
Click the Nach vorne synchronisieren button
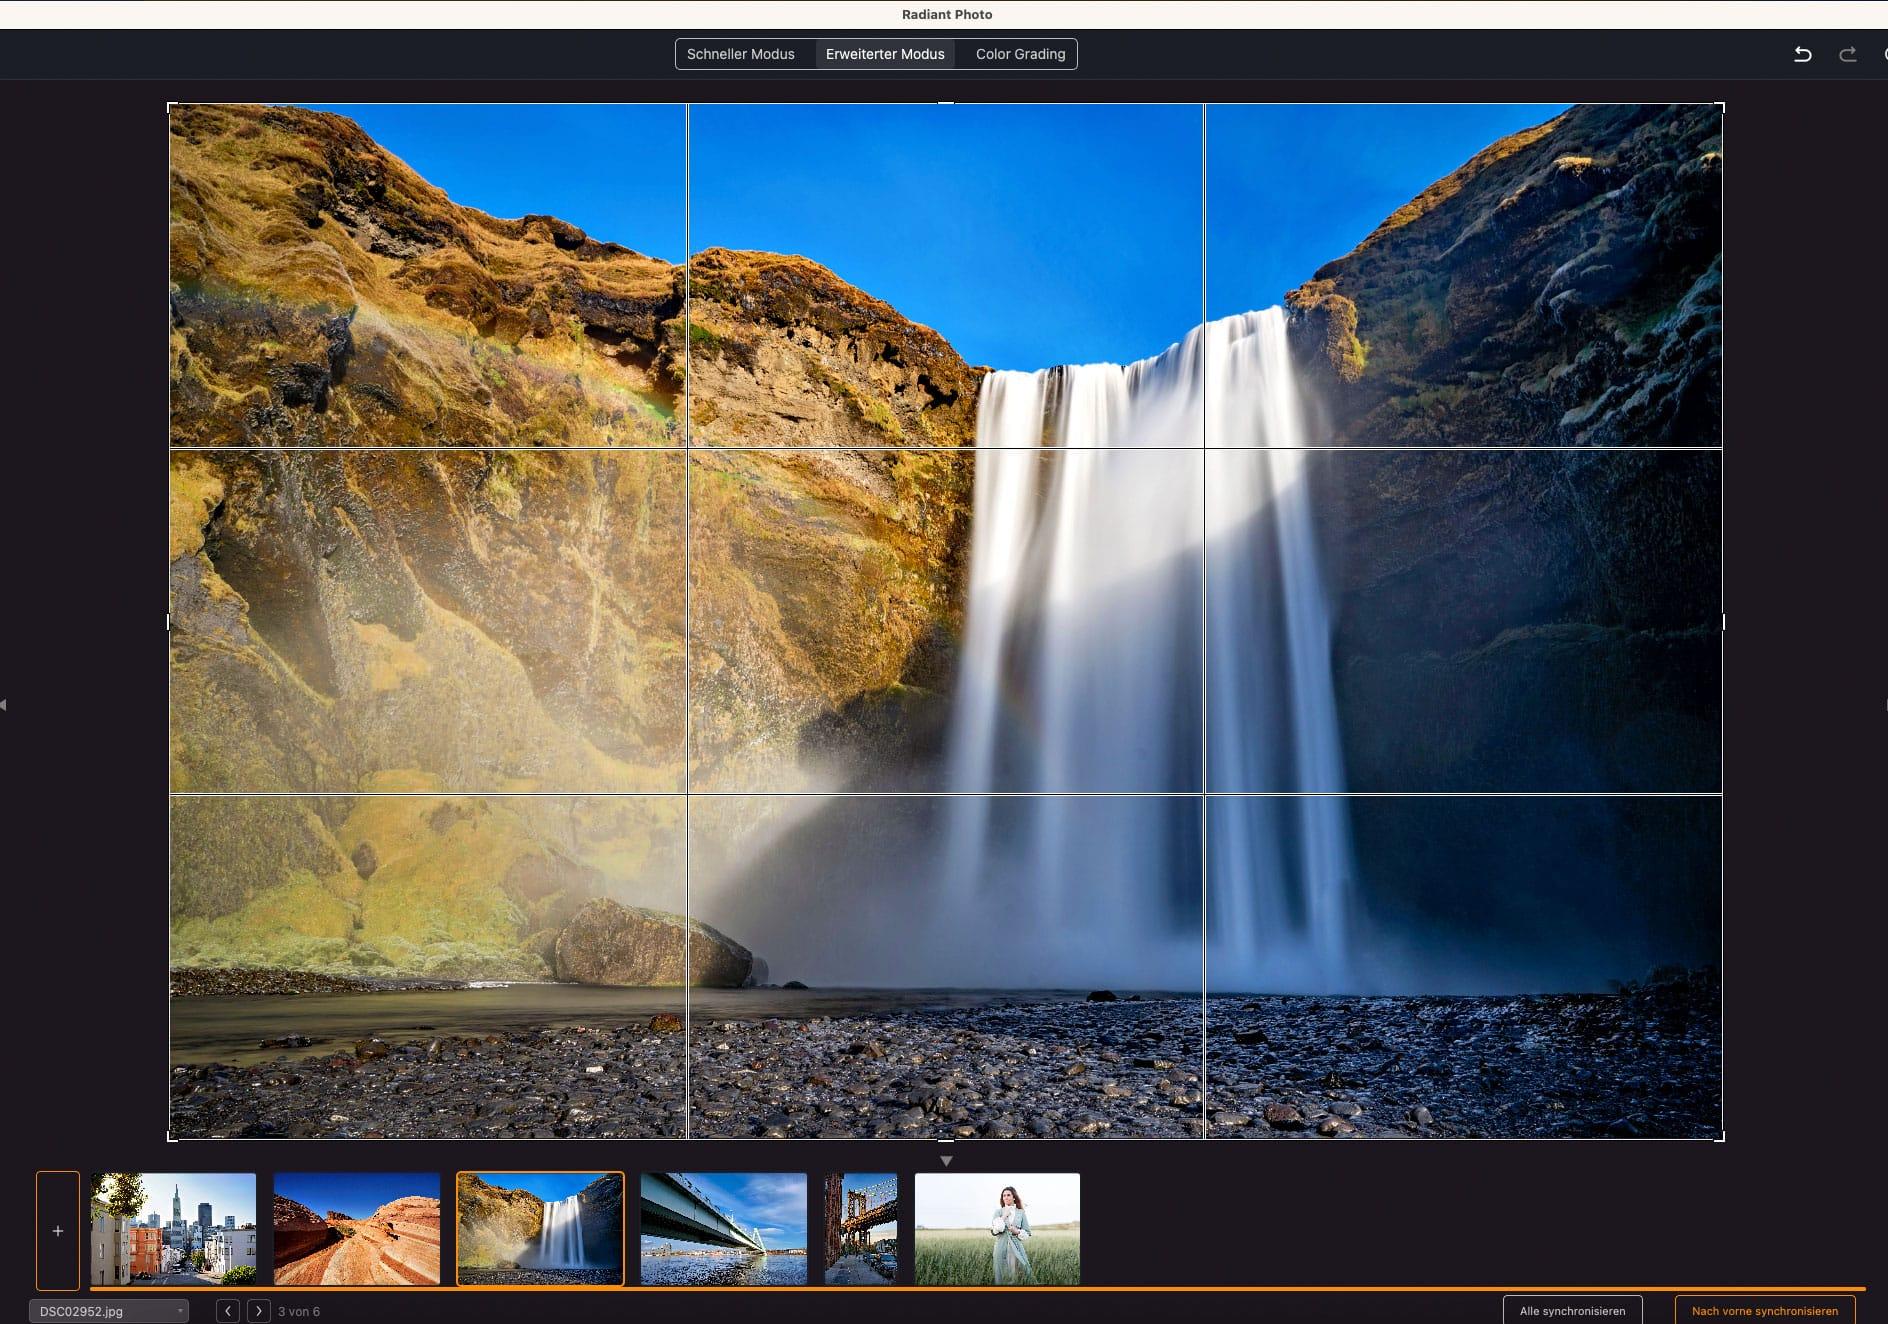coord(1764,1310)
